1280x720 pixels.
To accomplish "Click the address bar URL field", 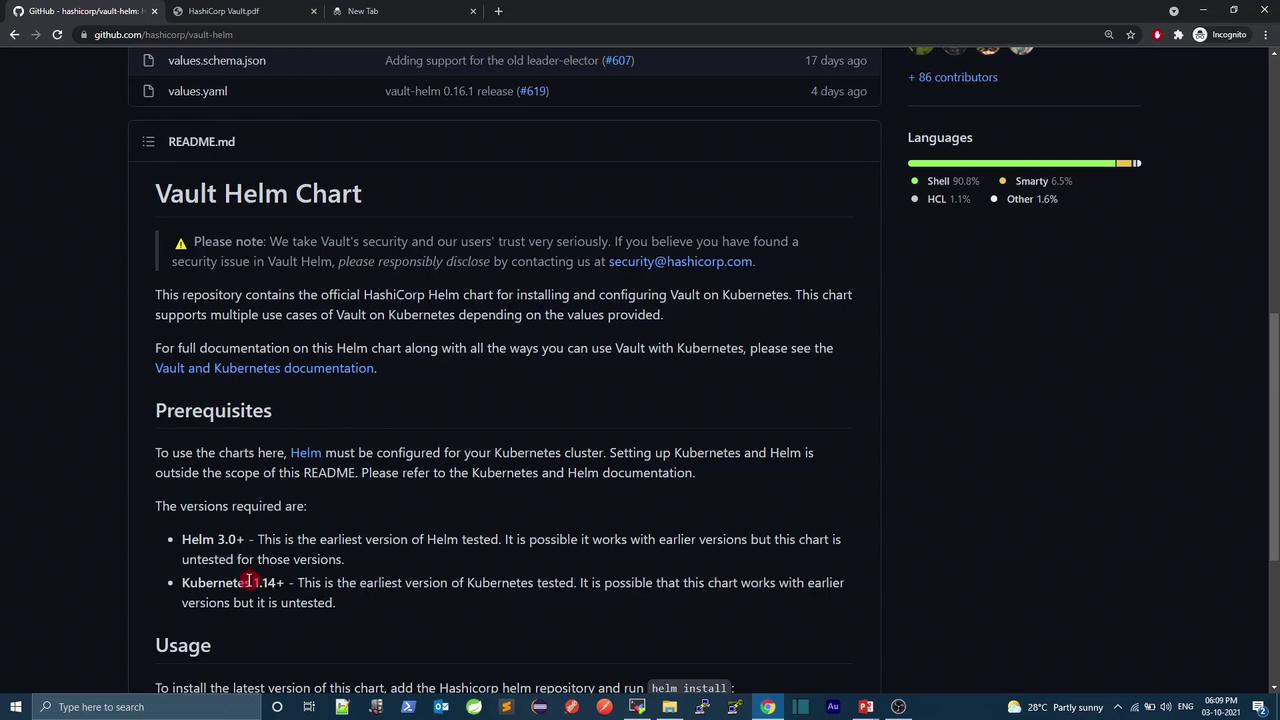I will coord(590,35).
